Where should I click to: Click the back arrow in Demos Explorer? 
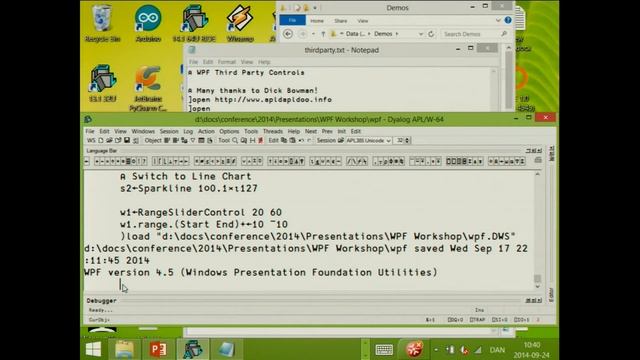288,34
